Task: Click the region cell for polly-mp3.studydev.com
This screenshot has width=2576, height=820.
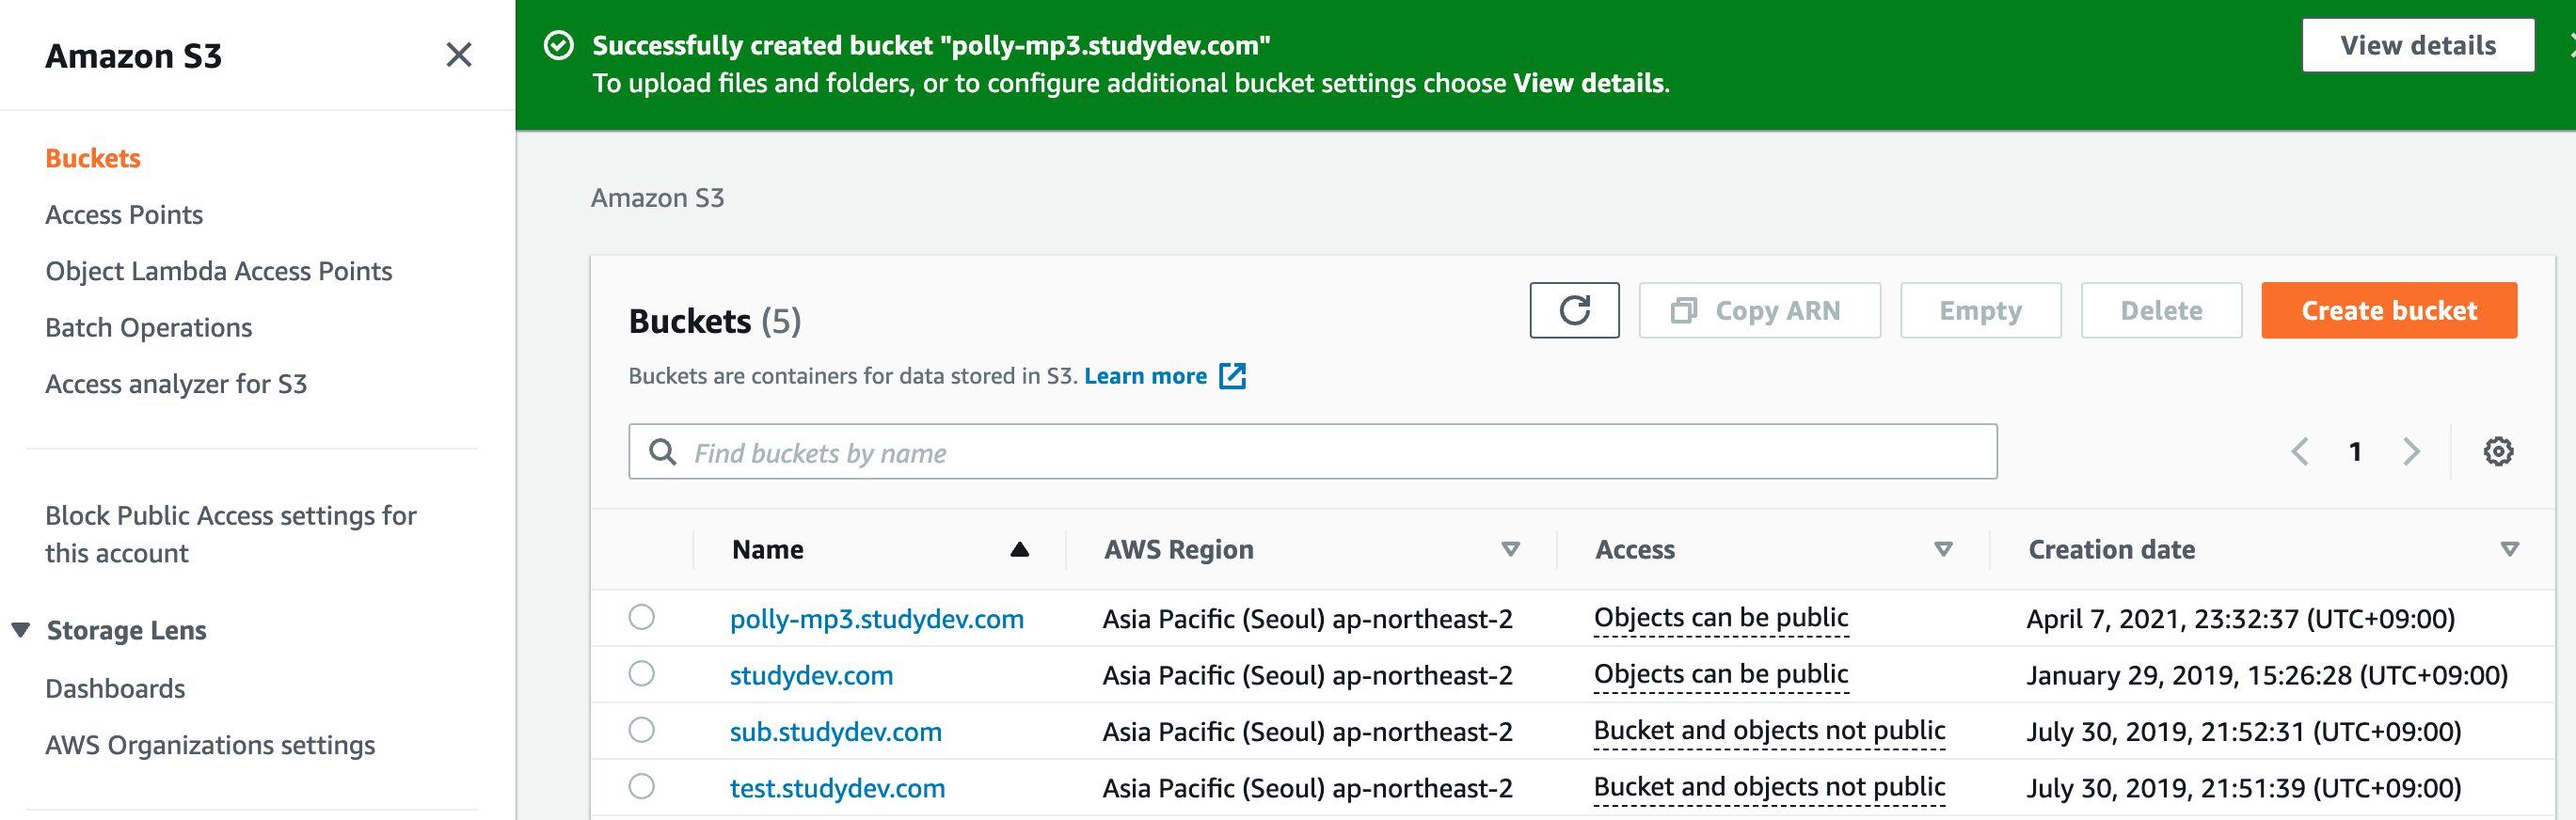Action: click(x=1307, y=619)
